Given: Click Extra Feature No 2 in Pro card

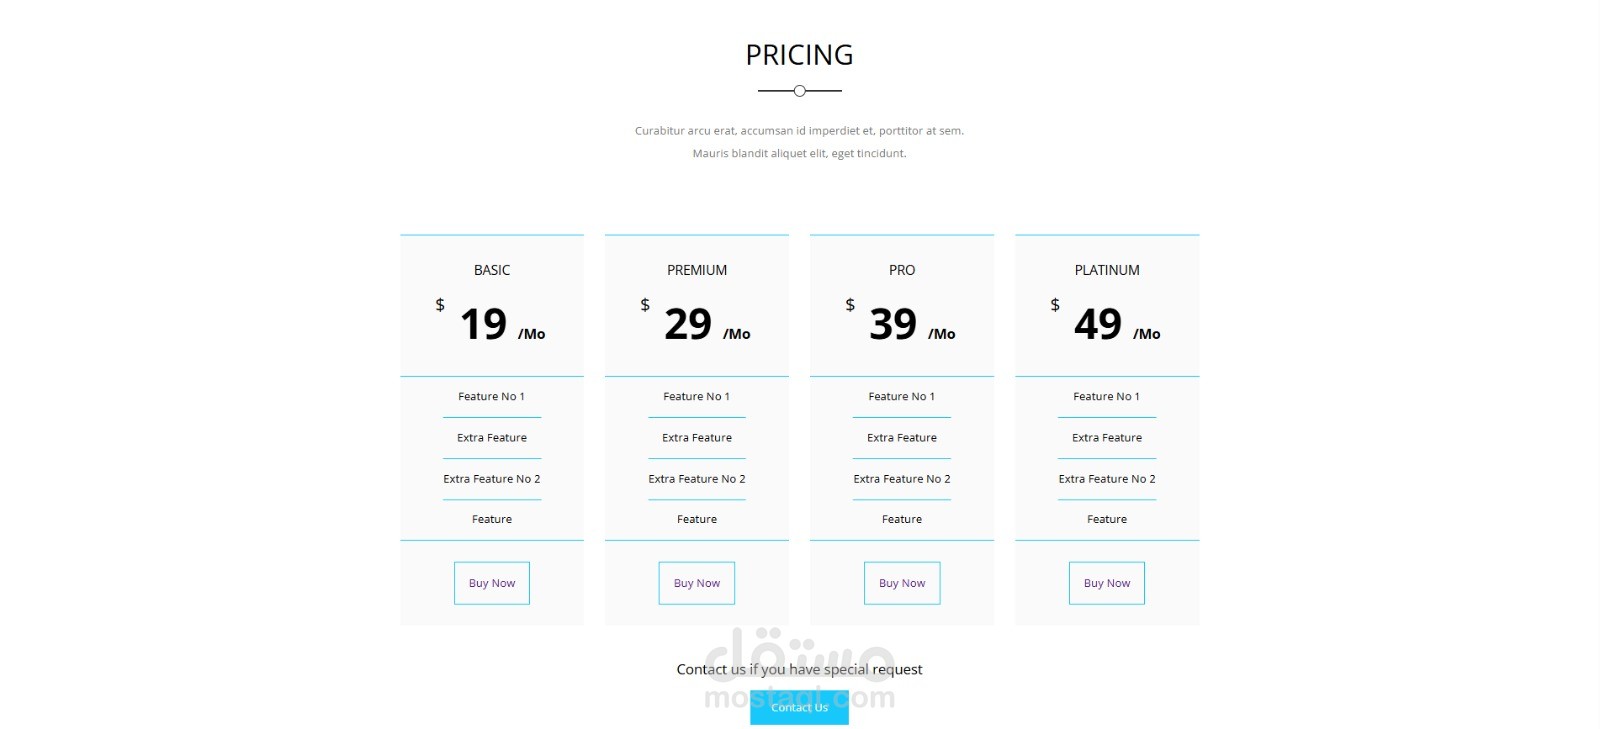Looking at the screenshot, I should (x=902, y=479).
